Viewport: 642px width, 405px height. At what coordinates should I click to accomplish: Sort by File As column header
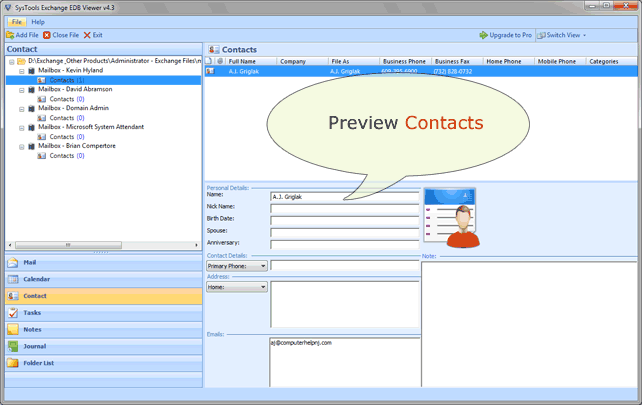coord(354,61)
